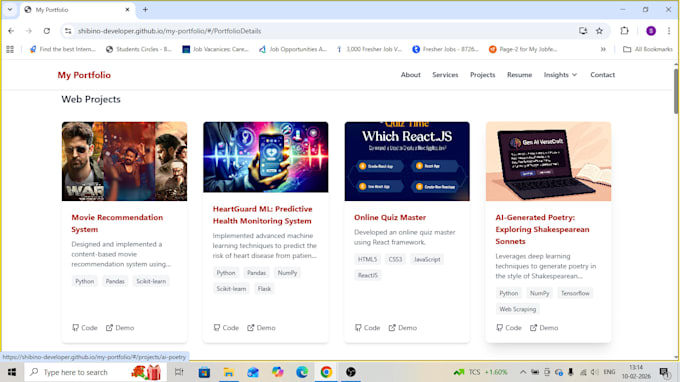Go to About nav item
680x382 pixels.
coord(410,75)
